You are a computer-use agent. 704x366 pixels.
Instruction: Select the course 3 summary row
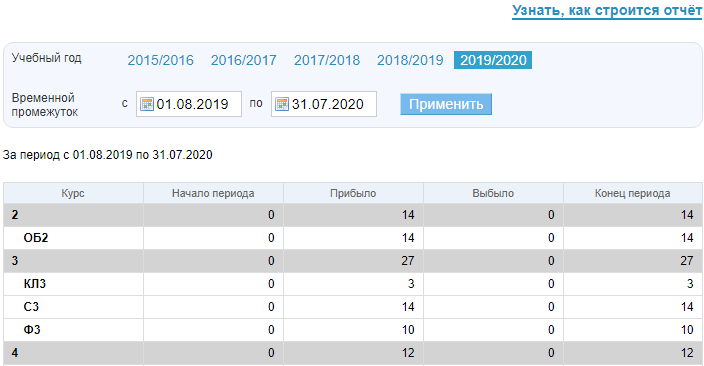(x=353, y=261)
